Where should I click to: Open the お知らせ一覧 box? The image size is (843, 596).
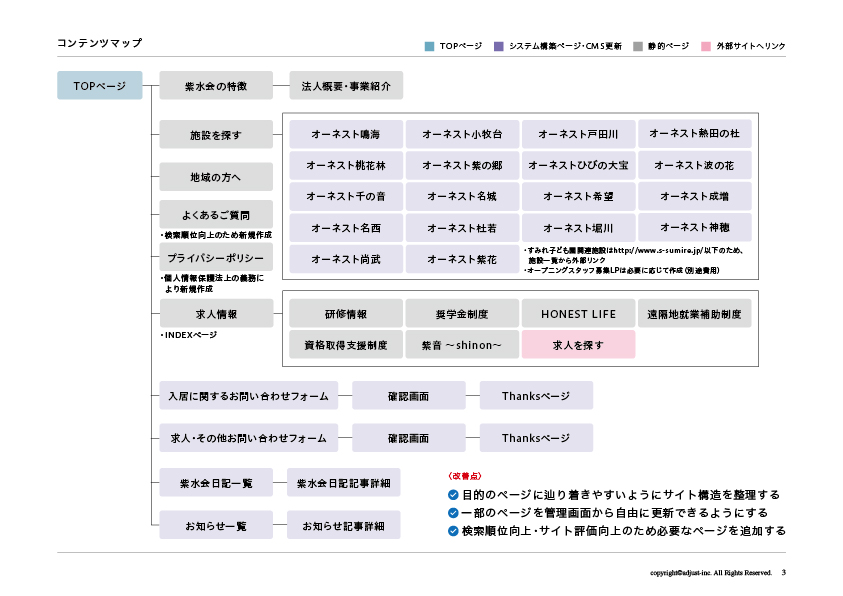pyautogui.click(x=216, y=525)
